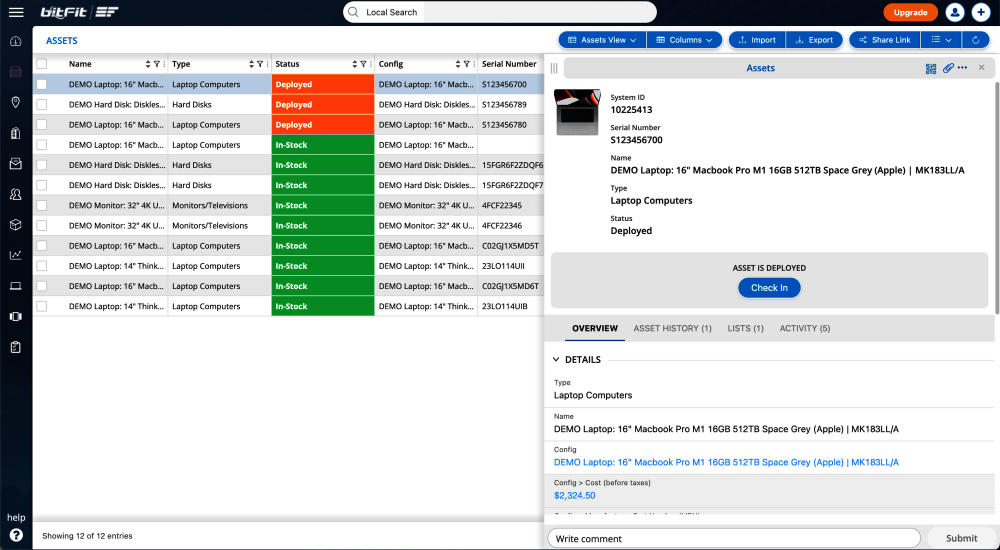The height and width of the screenshot is (550, 1000).
Task: Click the user profile icon
Action: tap(955, 12)
